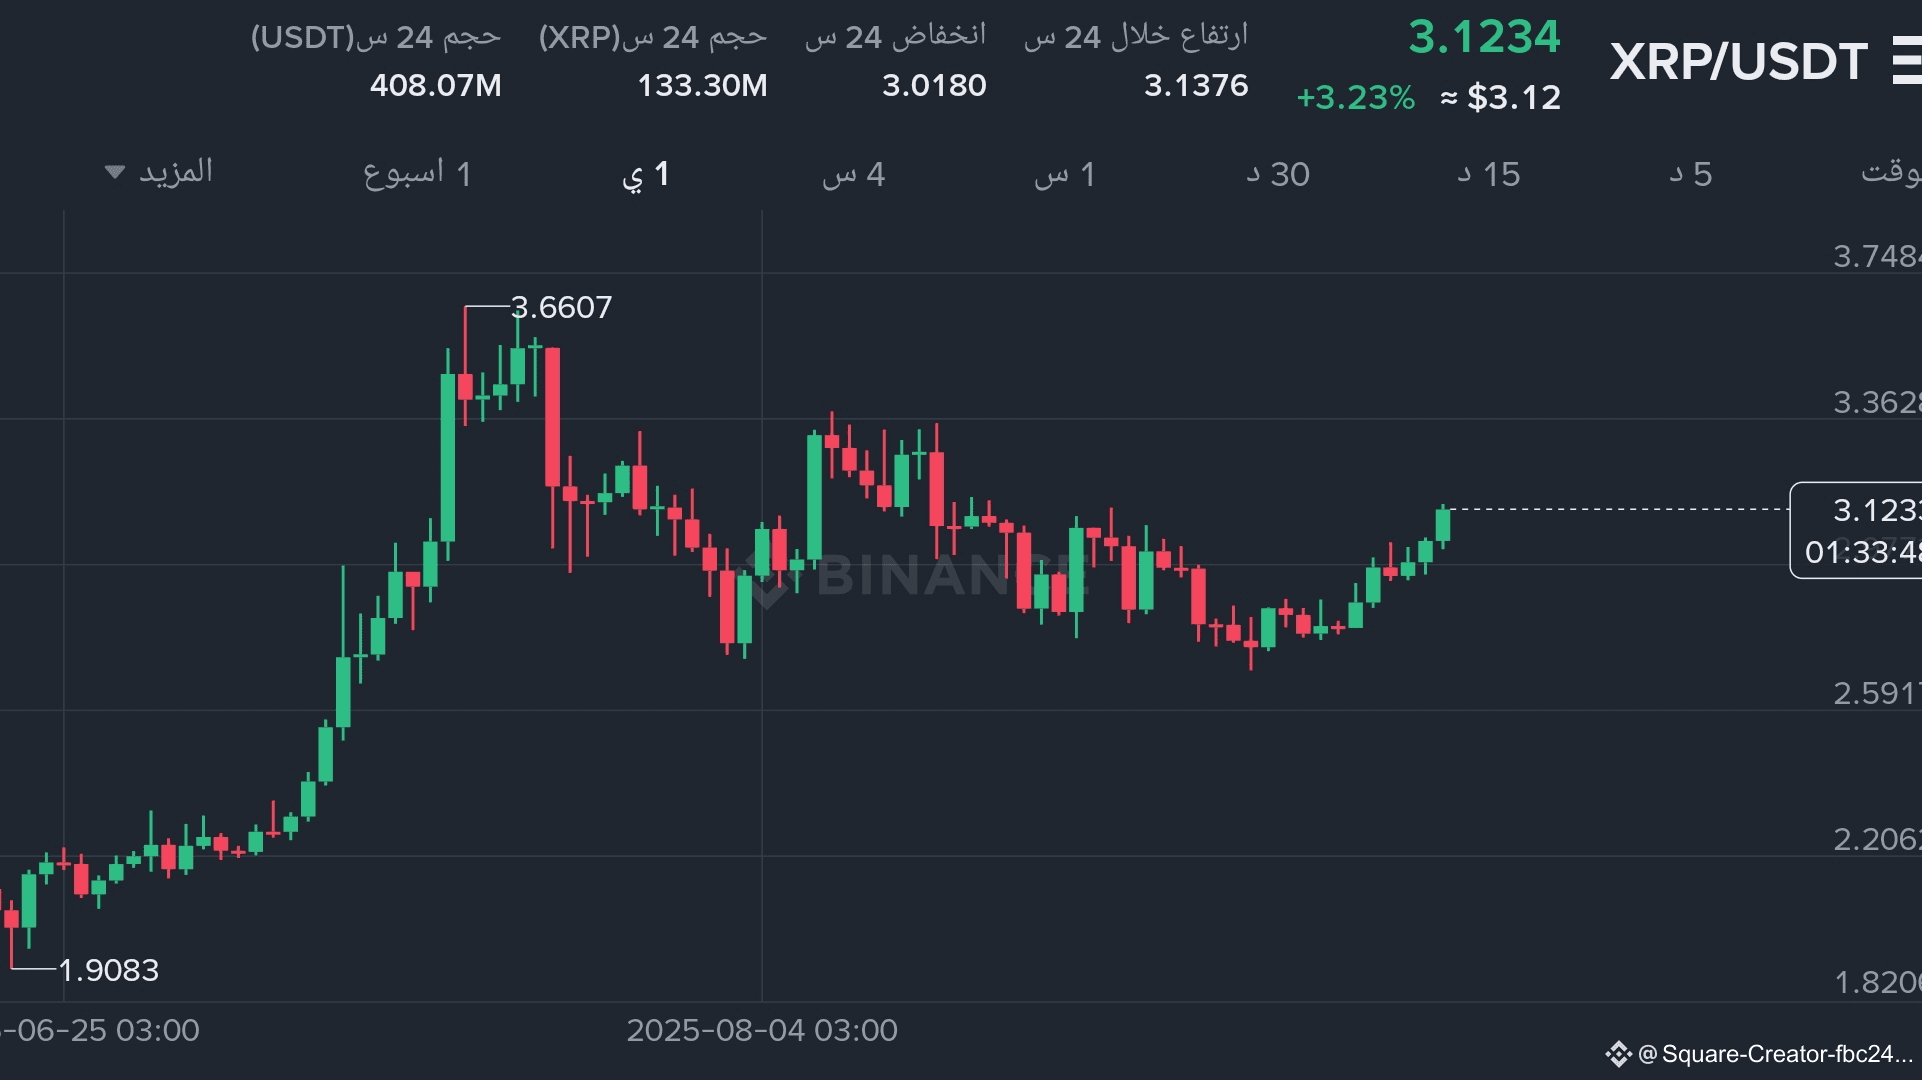The width and height of the screenshot is (1922, 1080).
Task: Select the 1 اسبوع timeframe tab
Action: 417,174
